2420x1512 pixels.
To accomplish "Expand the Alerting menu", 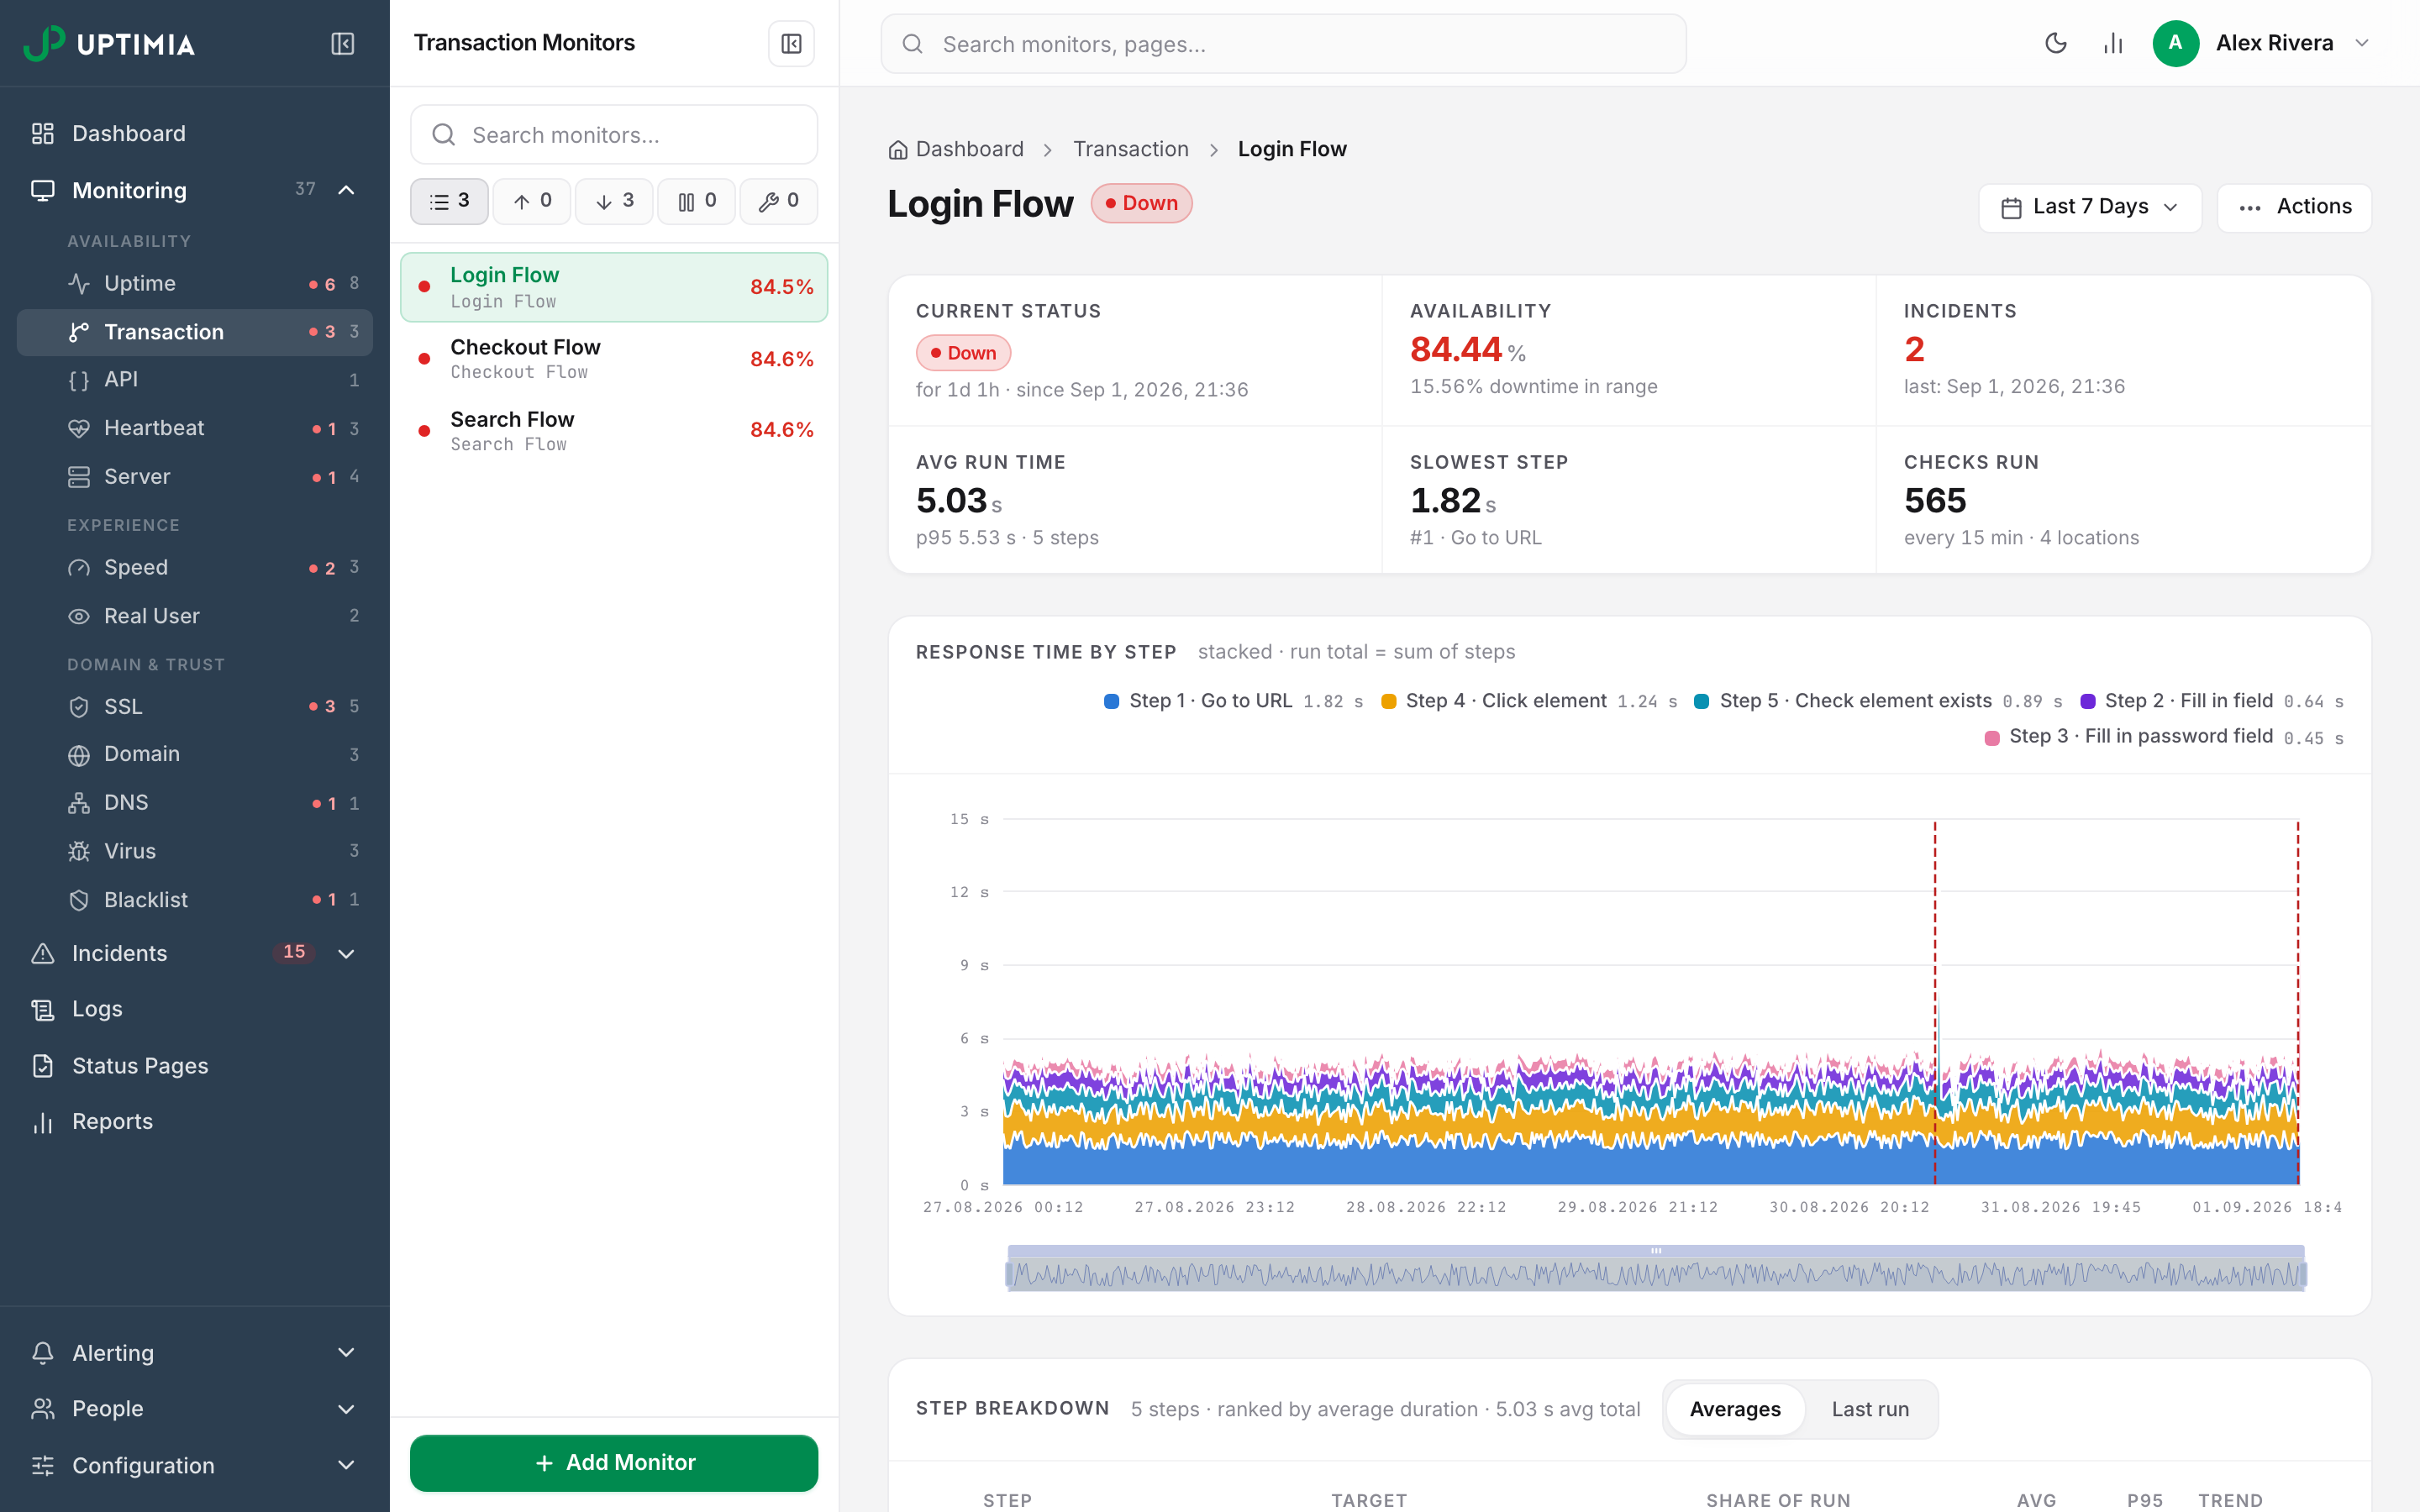I will click(x=195, y=1352).
